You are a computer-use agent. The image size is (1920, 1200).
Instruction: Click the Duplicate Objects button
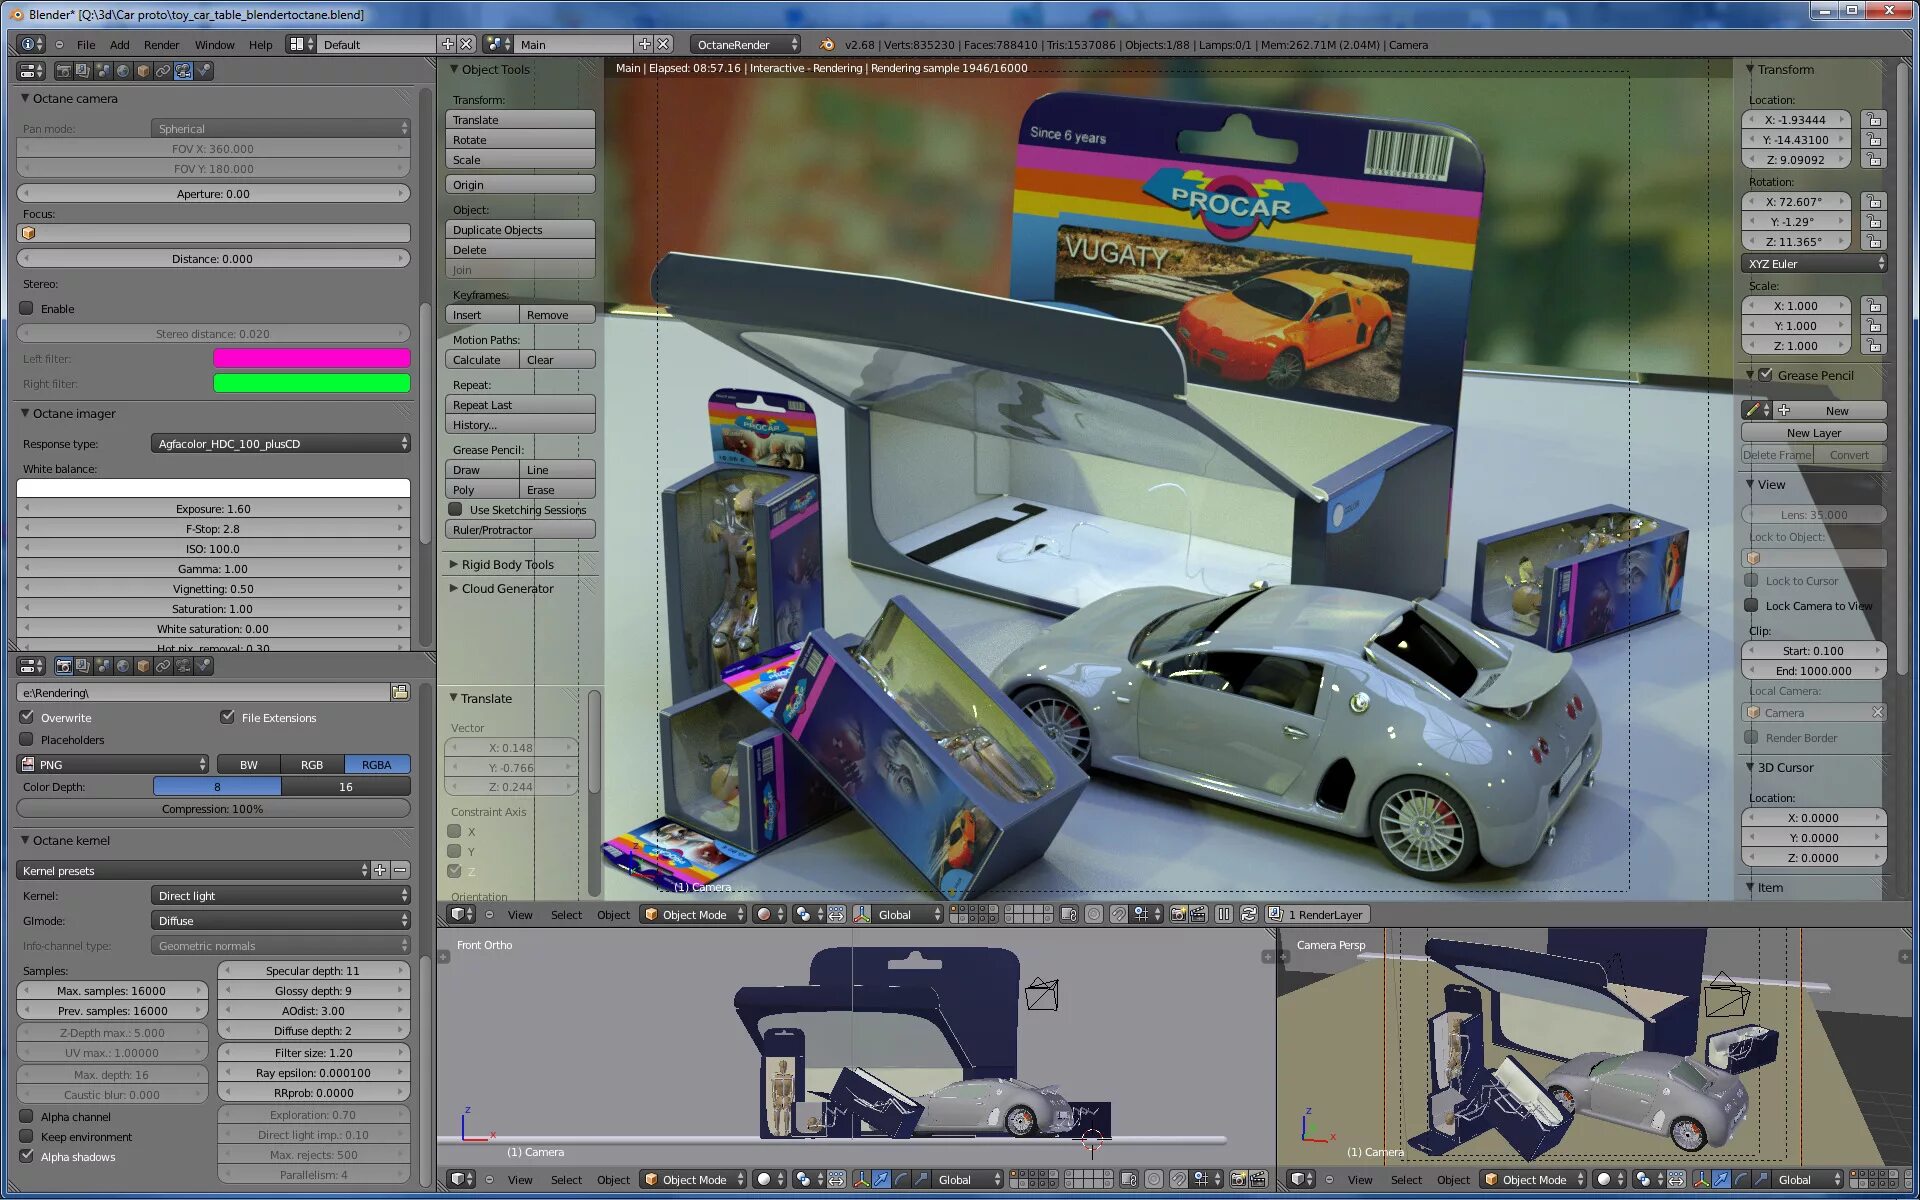click(x=519, y=230)
